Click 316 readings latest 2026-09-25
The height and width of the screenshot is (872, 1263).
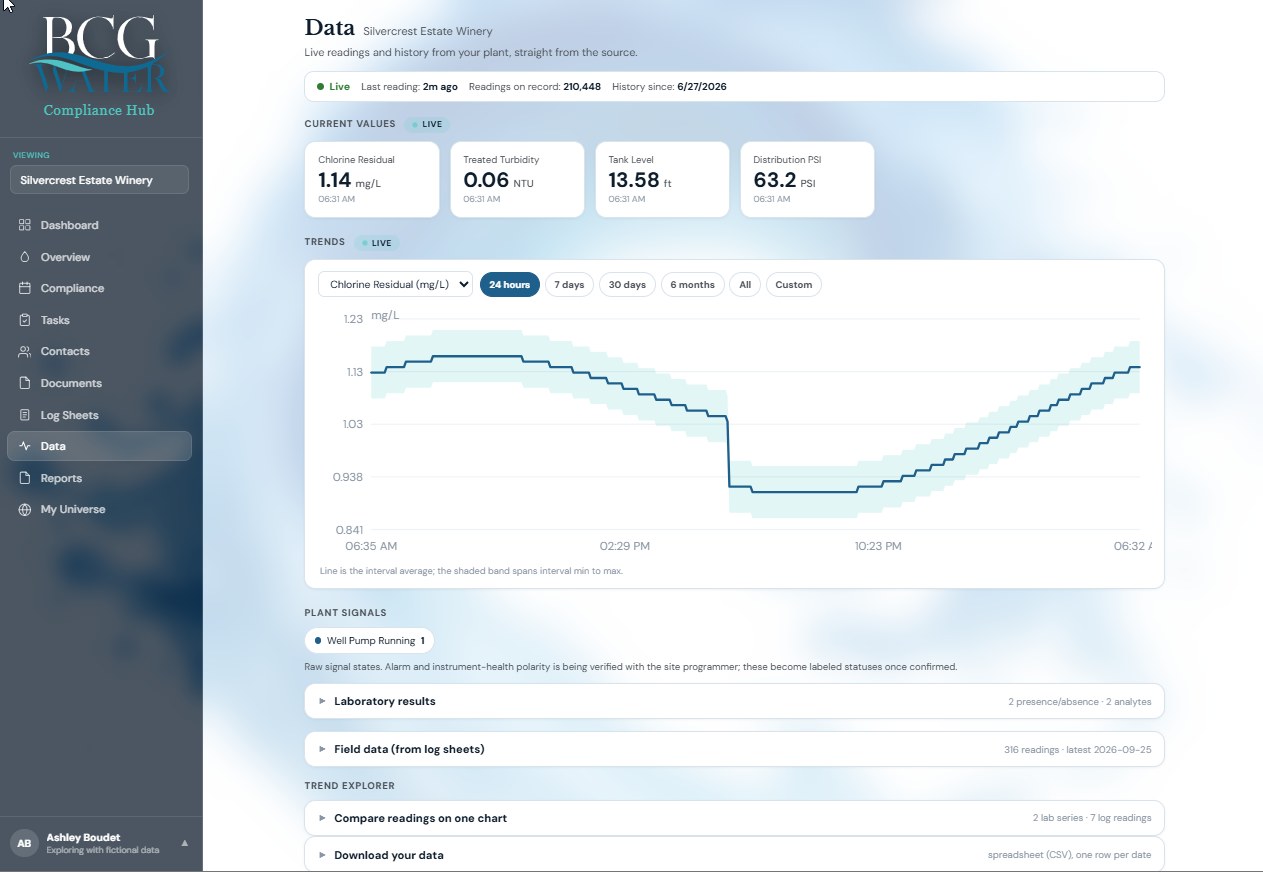[x=1077, y=749]
